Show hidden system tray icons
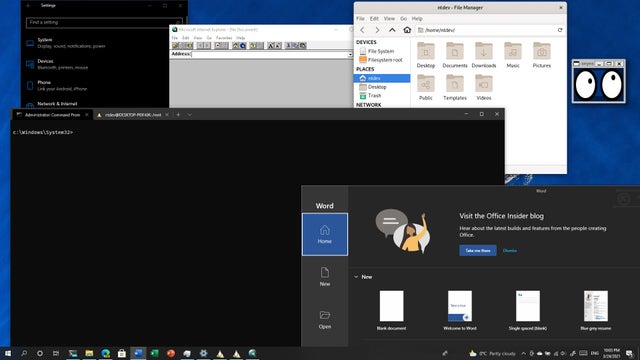Image resolution: width=640 pixels, height=360 pixels. pyautogui.click(x=524, y=353)
